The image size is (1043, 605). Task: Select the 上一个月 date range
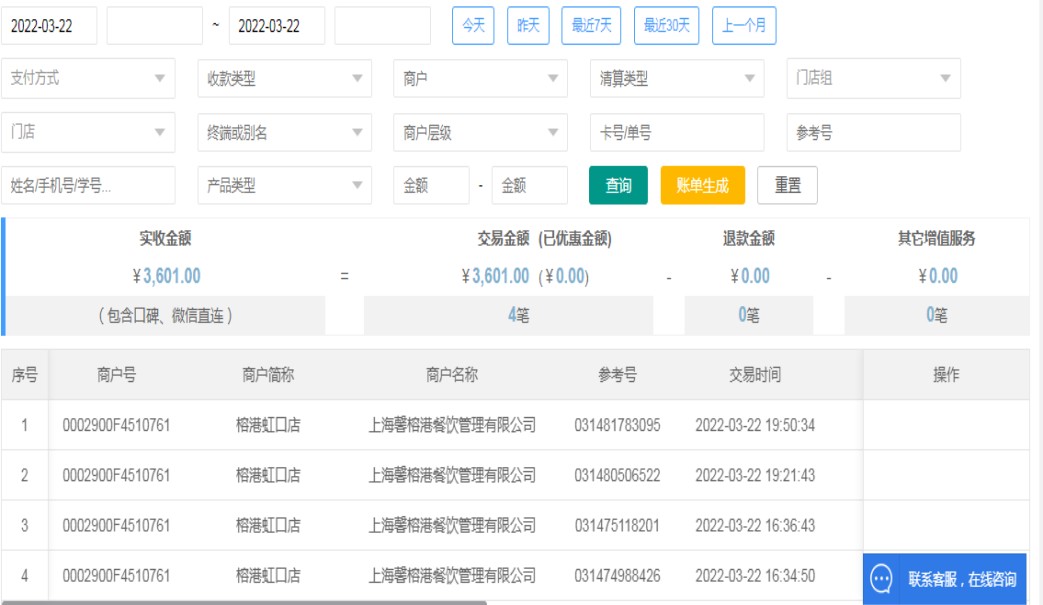pyautogui.click(x=743, y=26)
